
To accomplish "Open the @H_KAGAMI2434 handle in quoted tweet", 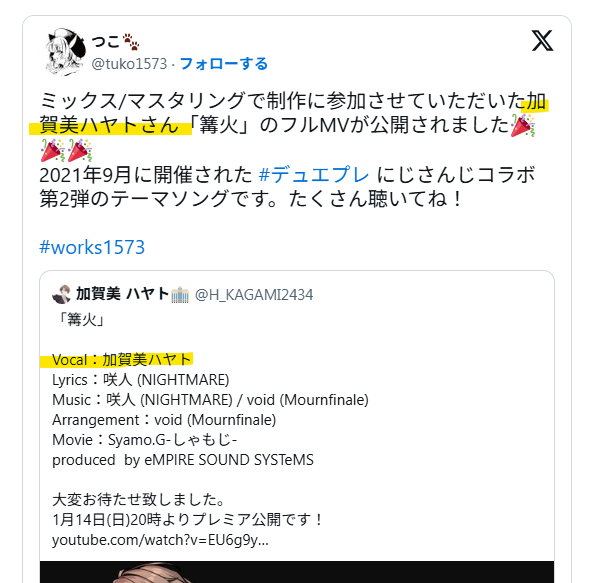I will (254, 295).
